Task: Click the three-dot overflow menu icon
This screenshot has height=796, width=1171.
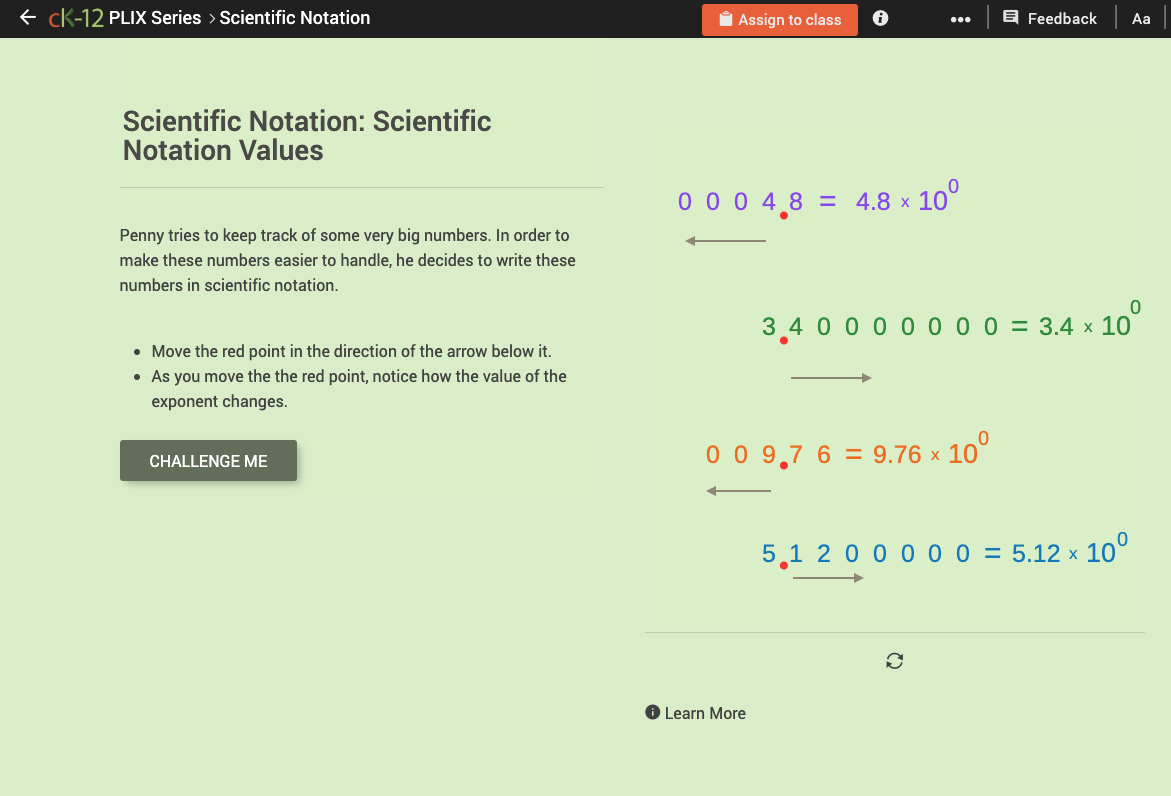Action: tap(960, 18)
